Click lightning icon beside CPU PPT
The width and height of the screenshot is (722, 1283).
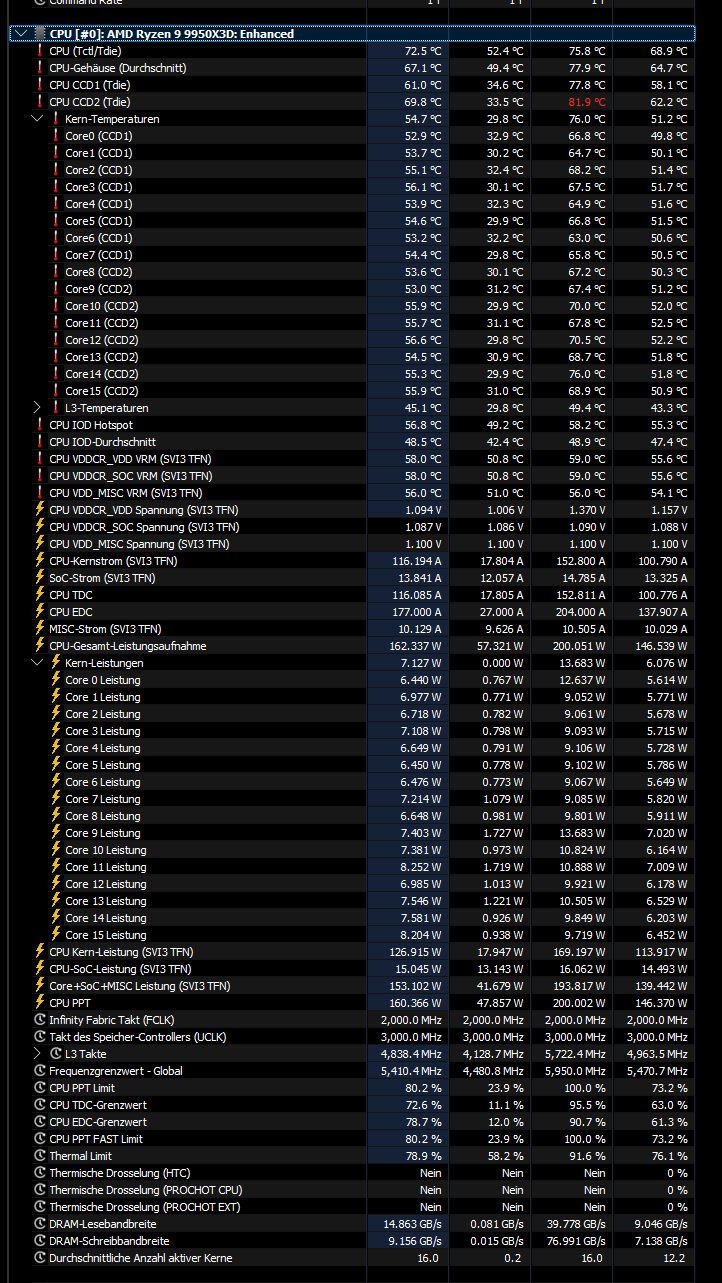click(x=40, y=1003)
